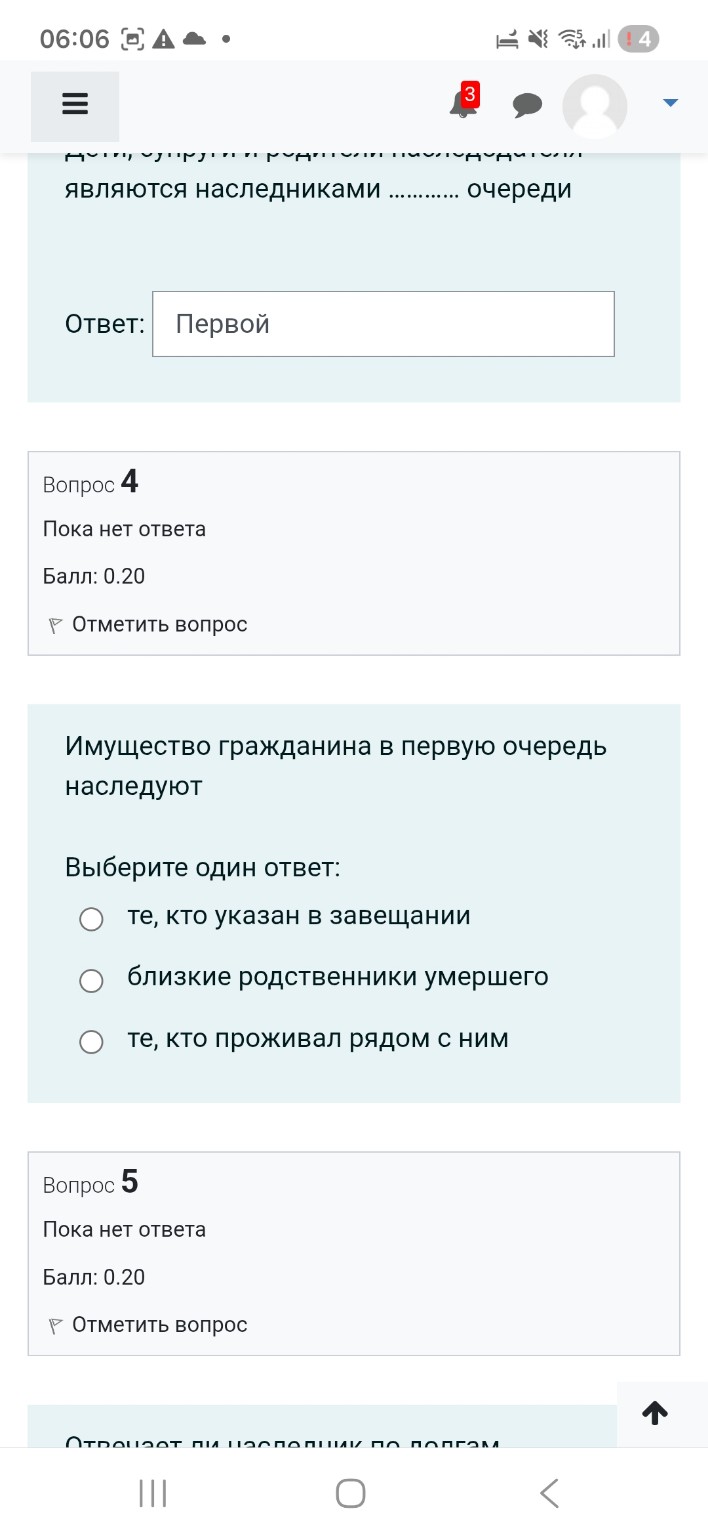Click the flag icon next to Отметить вопрос for Вопрос 4
Image resolution: width=708 pixels, height=1536 pixels.
point(55,624)
